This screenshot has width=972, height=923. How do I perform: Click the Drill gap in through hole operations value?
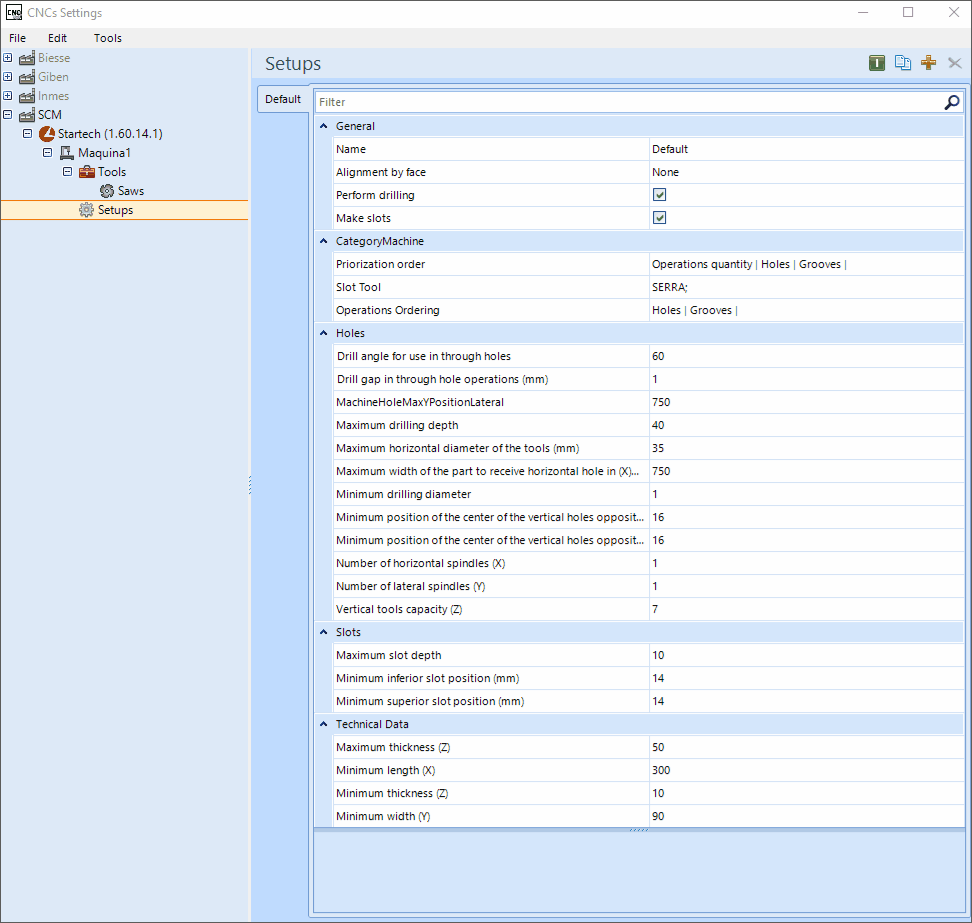[806, 379]
